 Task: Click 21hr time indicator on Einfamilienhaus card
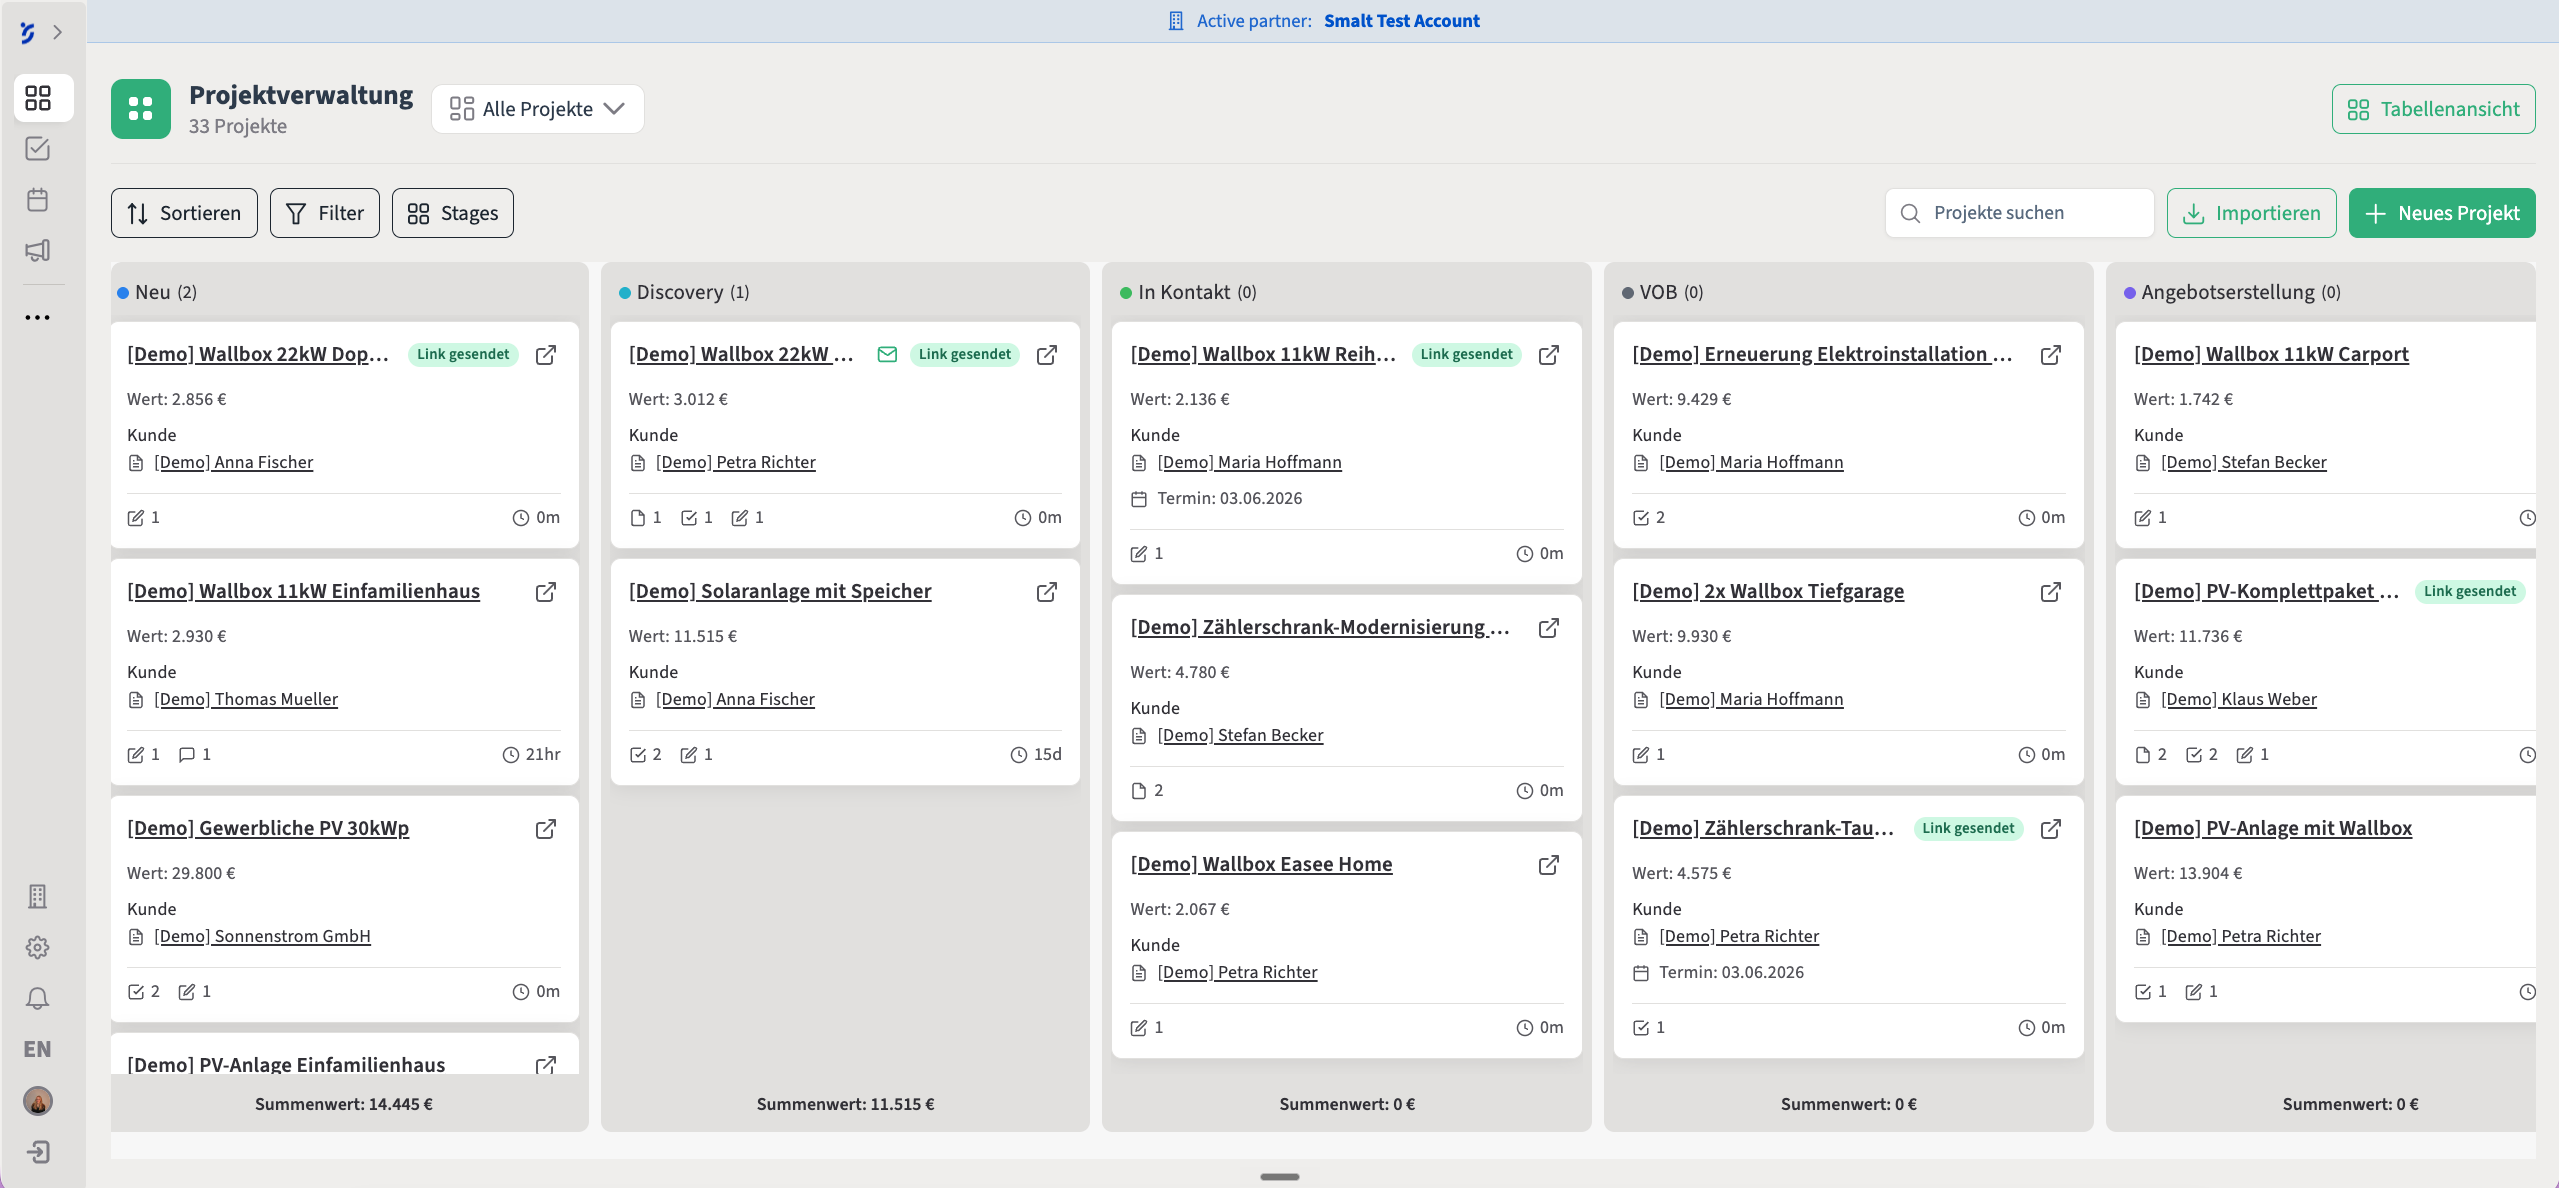coord(531,754)
